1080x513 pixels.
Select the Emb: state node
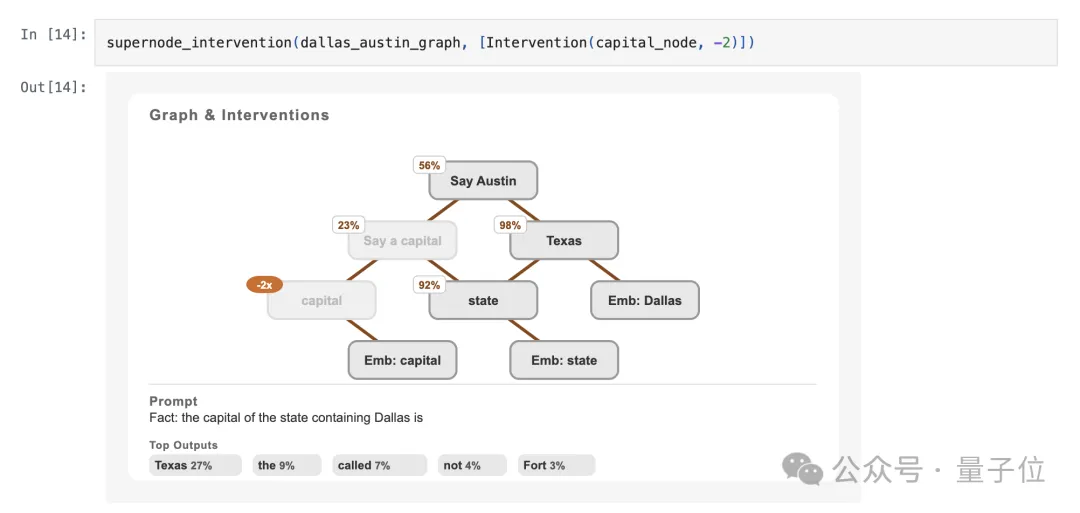click(564, 361)
